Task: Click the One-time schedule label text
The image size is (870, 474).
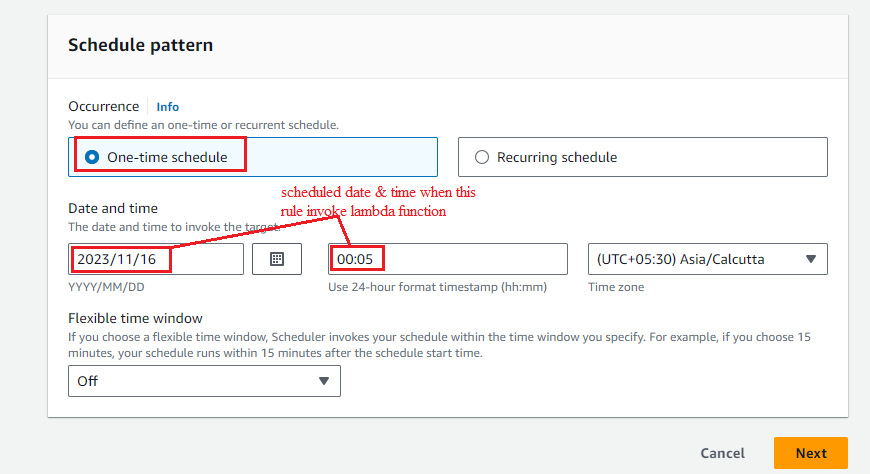Action: click(167, 157)
